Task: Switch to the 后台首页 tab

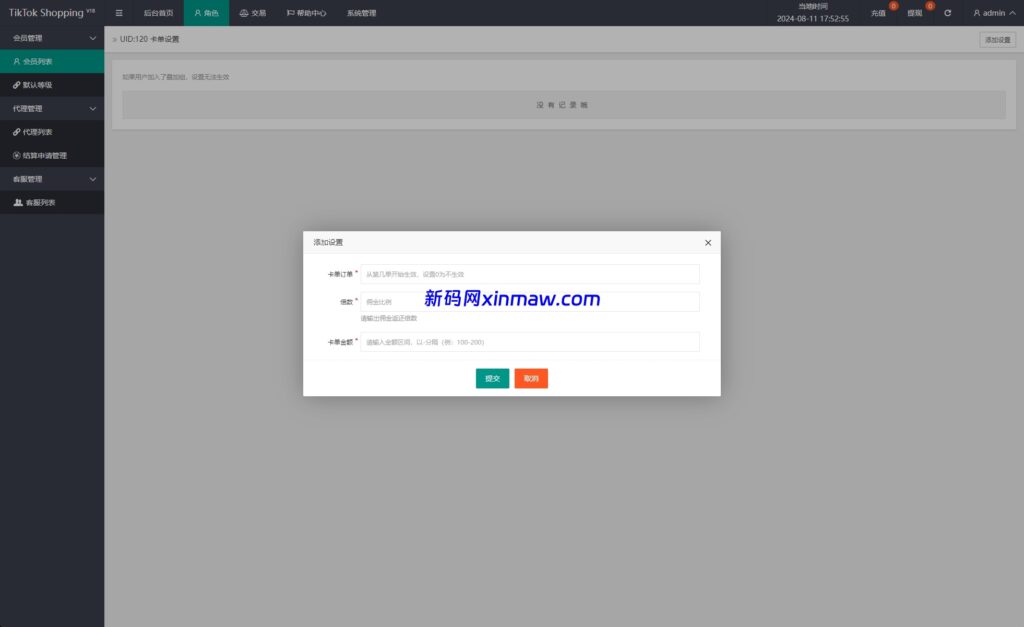Action: 158,13
